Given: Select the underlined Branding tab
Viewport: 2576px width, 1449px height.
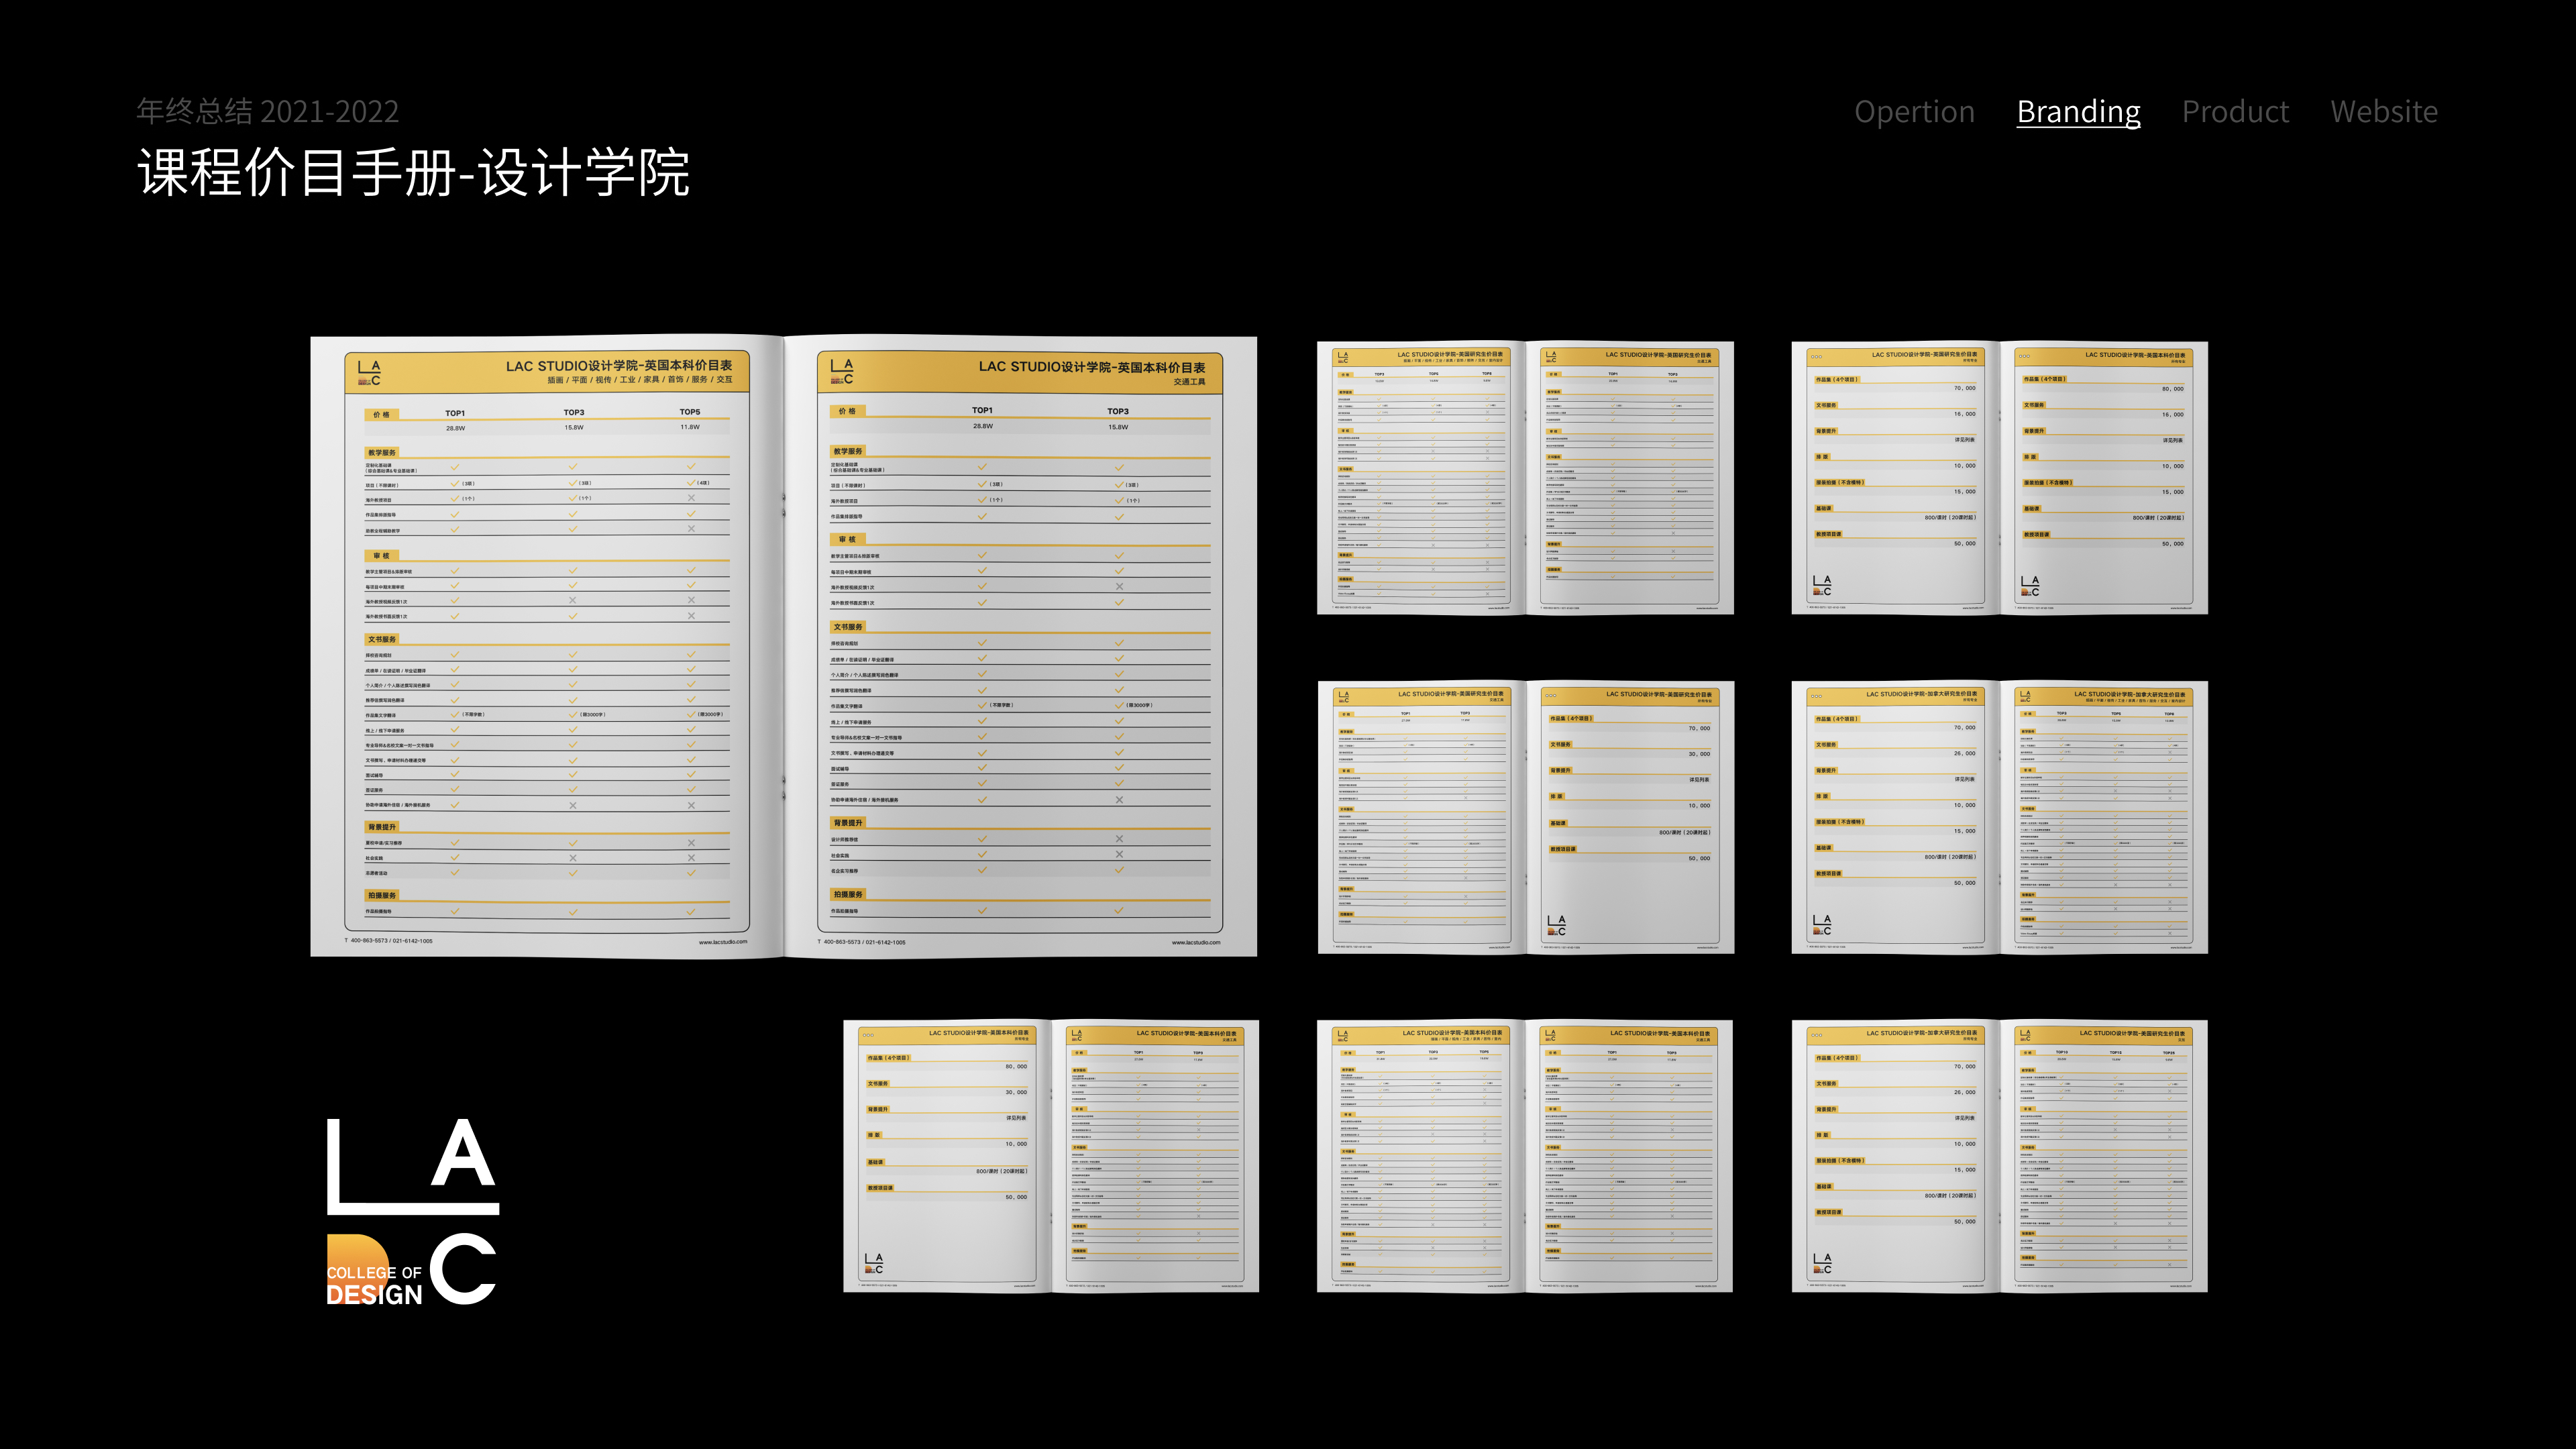Looking at the screenshot, I should (x=2078, y=111).
